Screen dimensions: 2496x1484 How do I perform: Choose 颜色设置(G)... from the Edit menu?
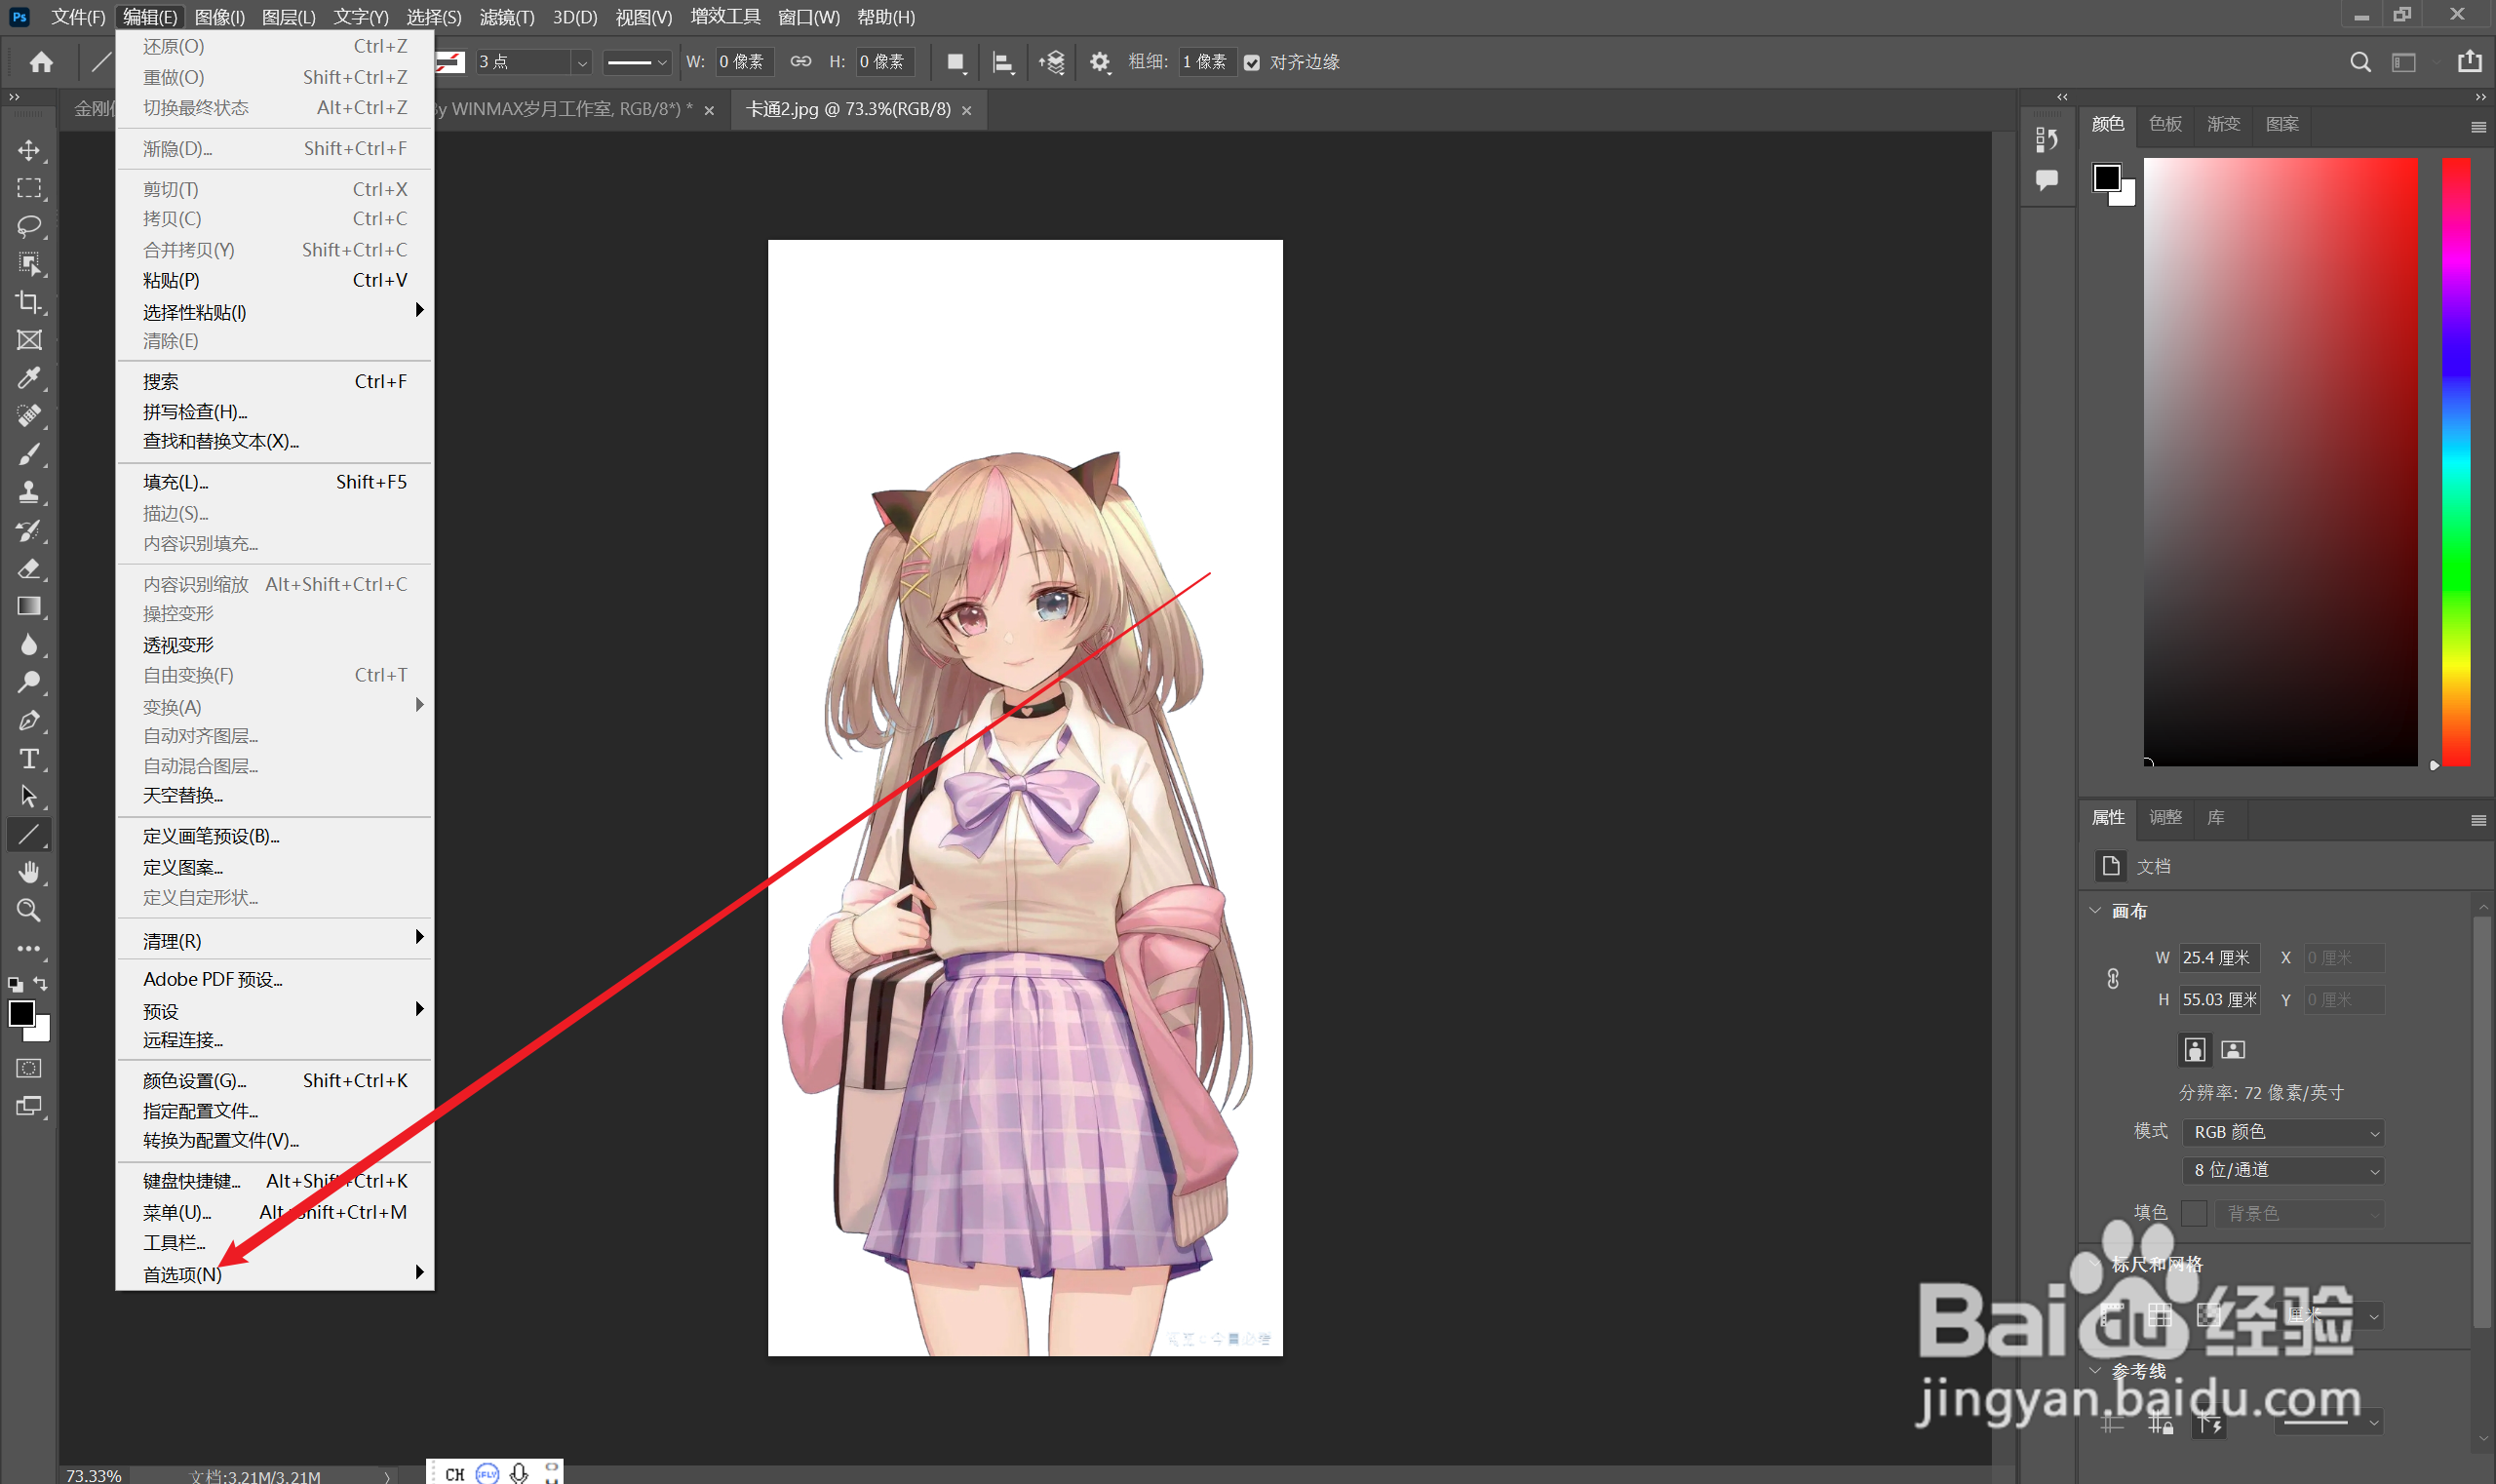(275, 1080)
